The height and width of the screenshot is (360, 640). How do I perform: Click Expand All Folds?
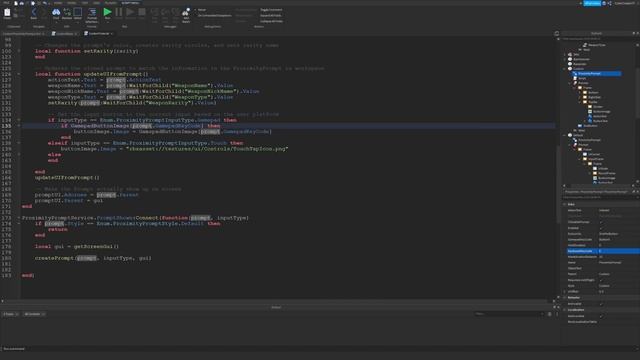pyautogui.click(x=270, y=16)
